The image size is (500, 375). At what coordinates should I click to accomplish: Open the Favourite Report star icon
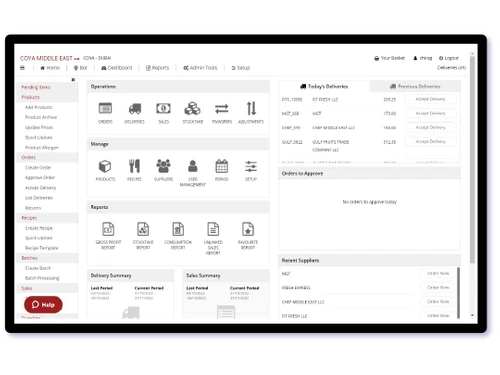[248, 229]
